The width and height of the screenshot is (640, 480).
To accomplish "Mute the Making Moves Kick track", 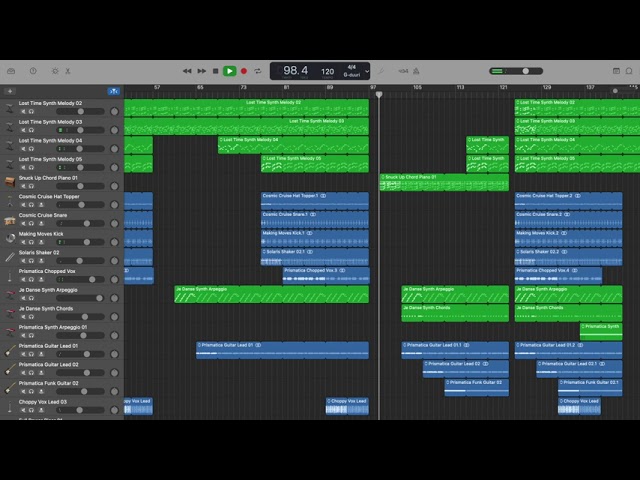I will pos(23,242).
